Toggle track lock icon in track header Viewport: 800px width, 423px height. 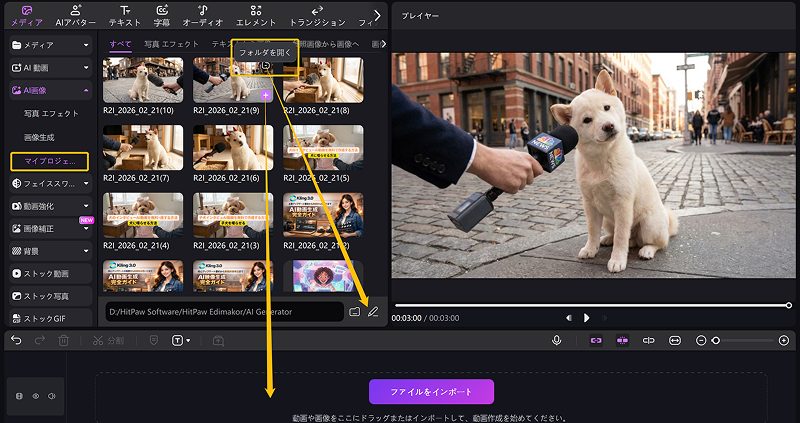tap(19, 396)
